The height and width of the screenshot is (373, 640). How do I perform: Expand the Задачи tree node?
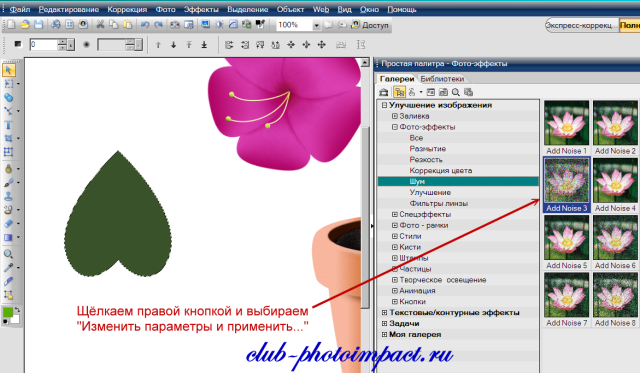coord(384,324)
